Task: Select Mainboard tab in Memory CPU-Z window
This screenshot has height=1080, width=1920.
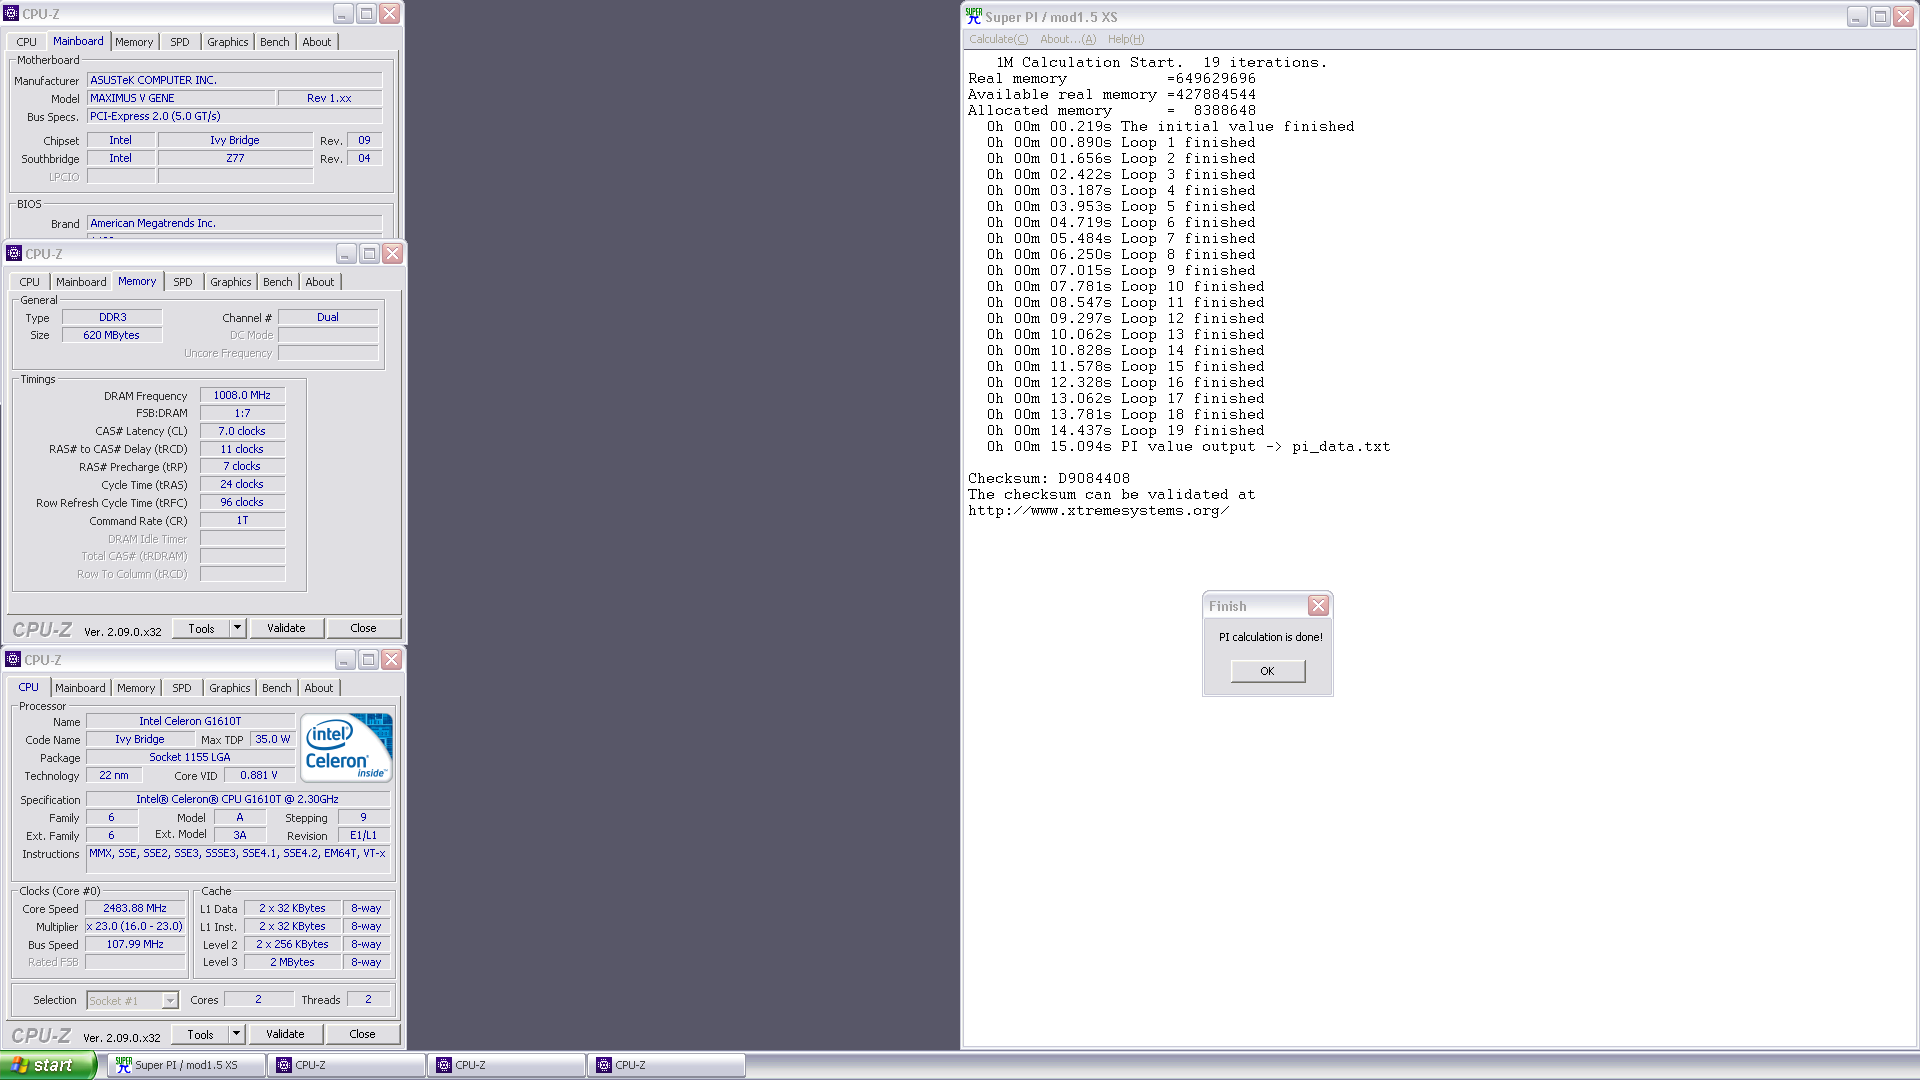Action: click(x=81, y=282)
